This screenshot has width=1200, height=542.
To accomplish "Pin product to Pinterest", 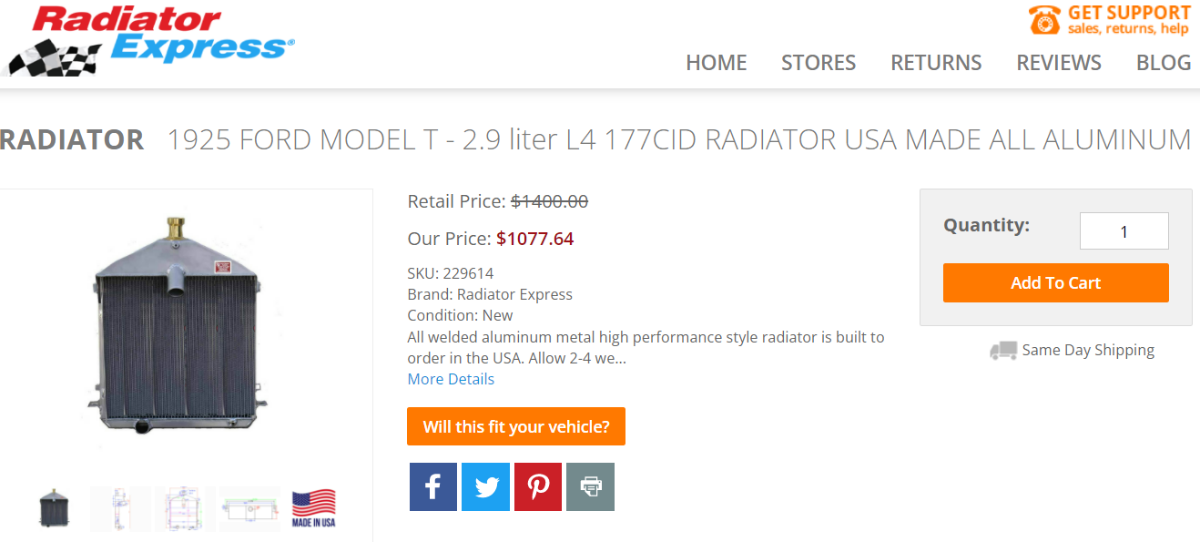I will tap(538, 487).
